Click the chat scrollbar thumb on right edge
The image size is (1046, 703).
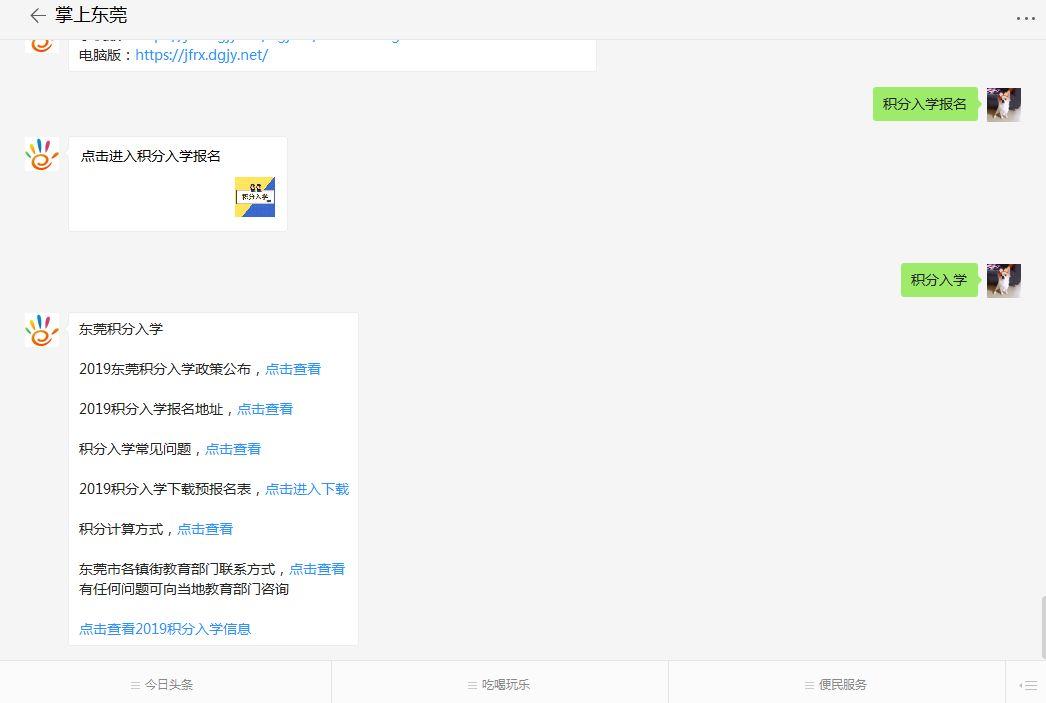(x=1042, y=627)
